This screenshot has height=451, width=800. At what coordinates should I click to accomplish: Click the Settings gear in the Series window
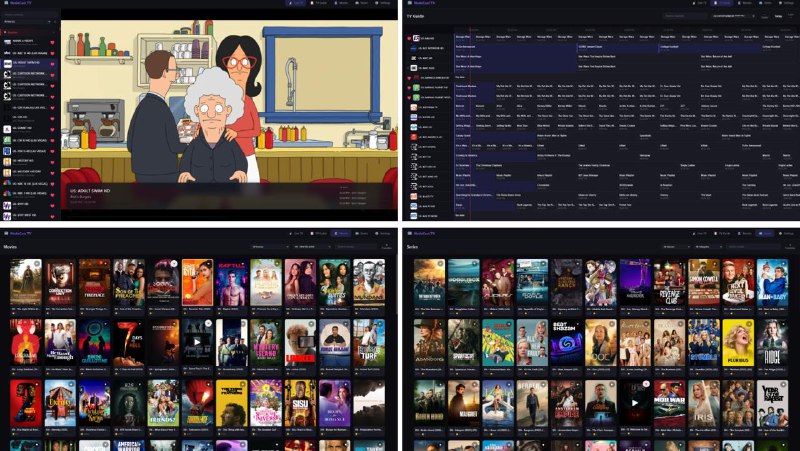pos(780,232)
